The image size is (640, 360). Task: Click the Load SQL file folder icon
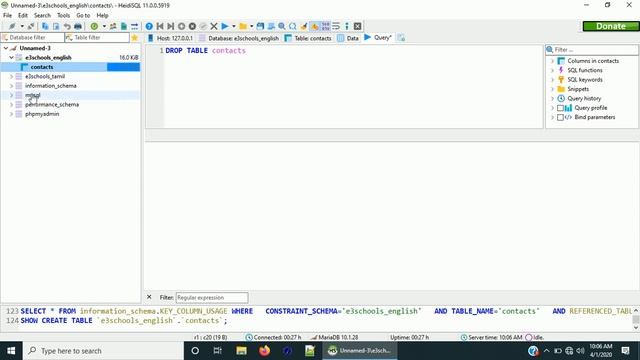(243, 26)
